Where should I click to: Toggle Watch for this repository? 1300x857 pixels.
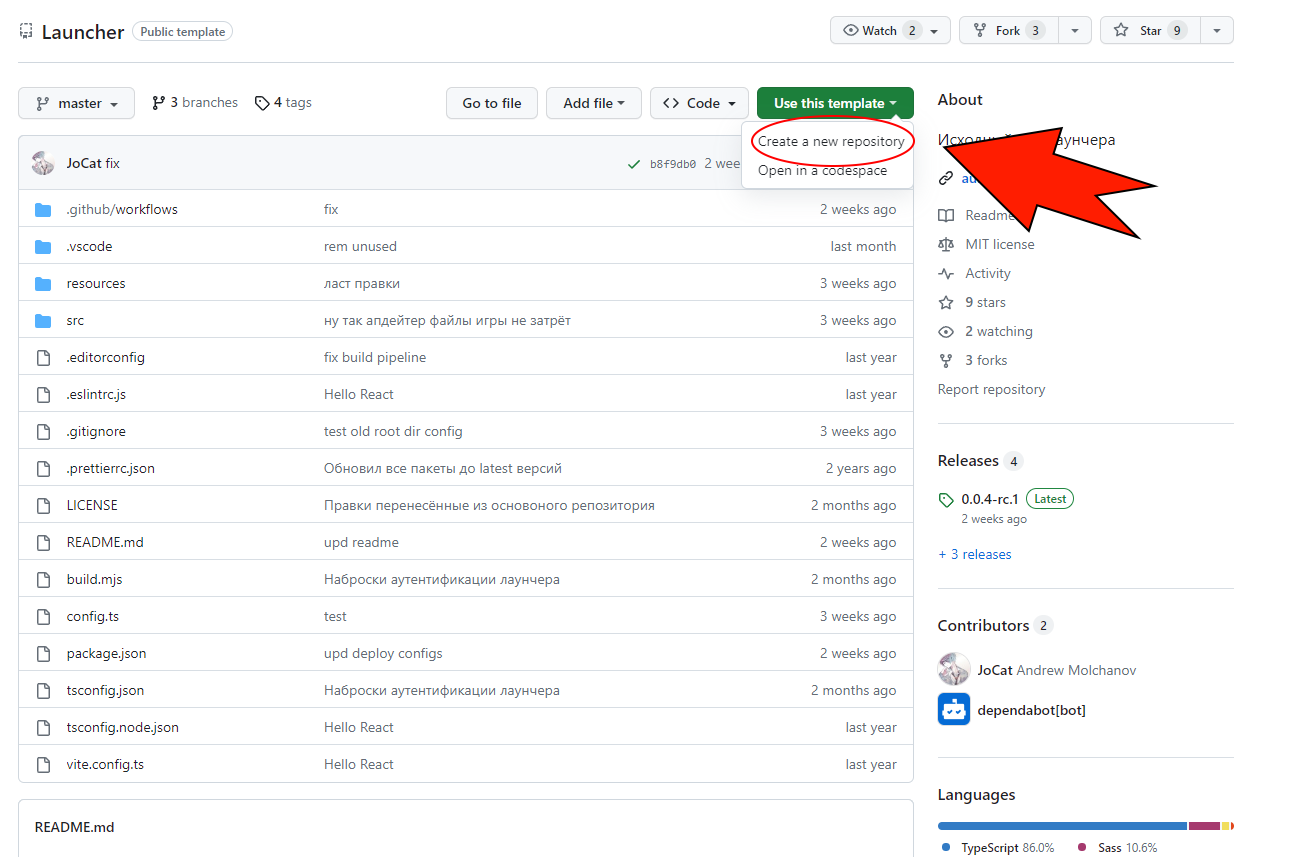tap(879, 31)
